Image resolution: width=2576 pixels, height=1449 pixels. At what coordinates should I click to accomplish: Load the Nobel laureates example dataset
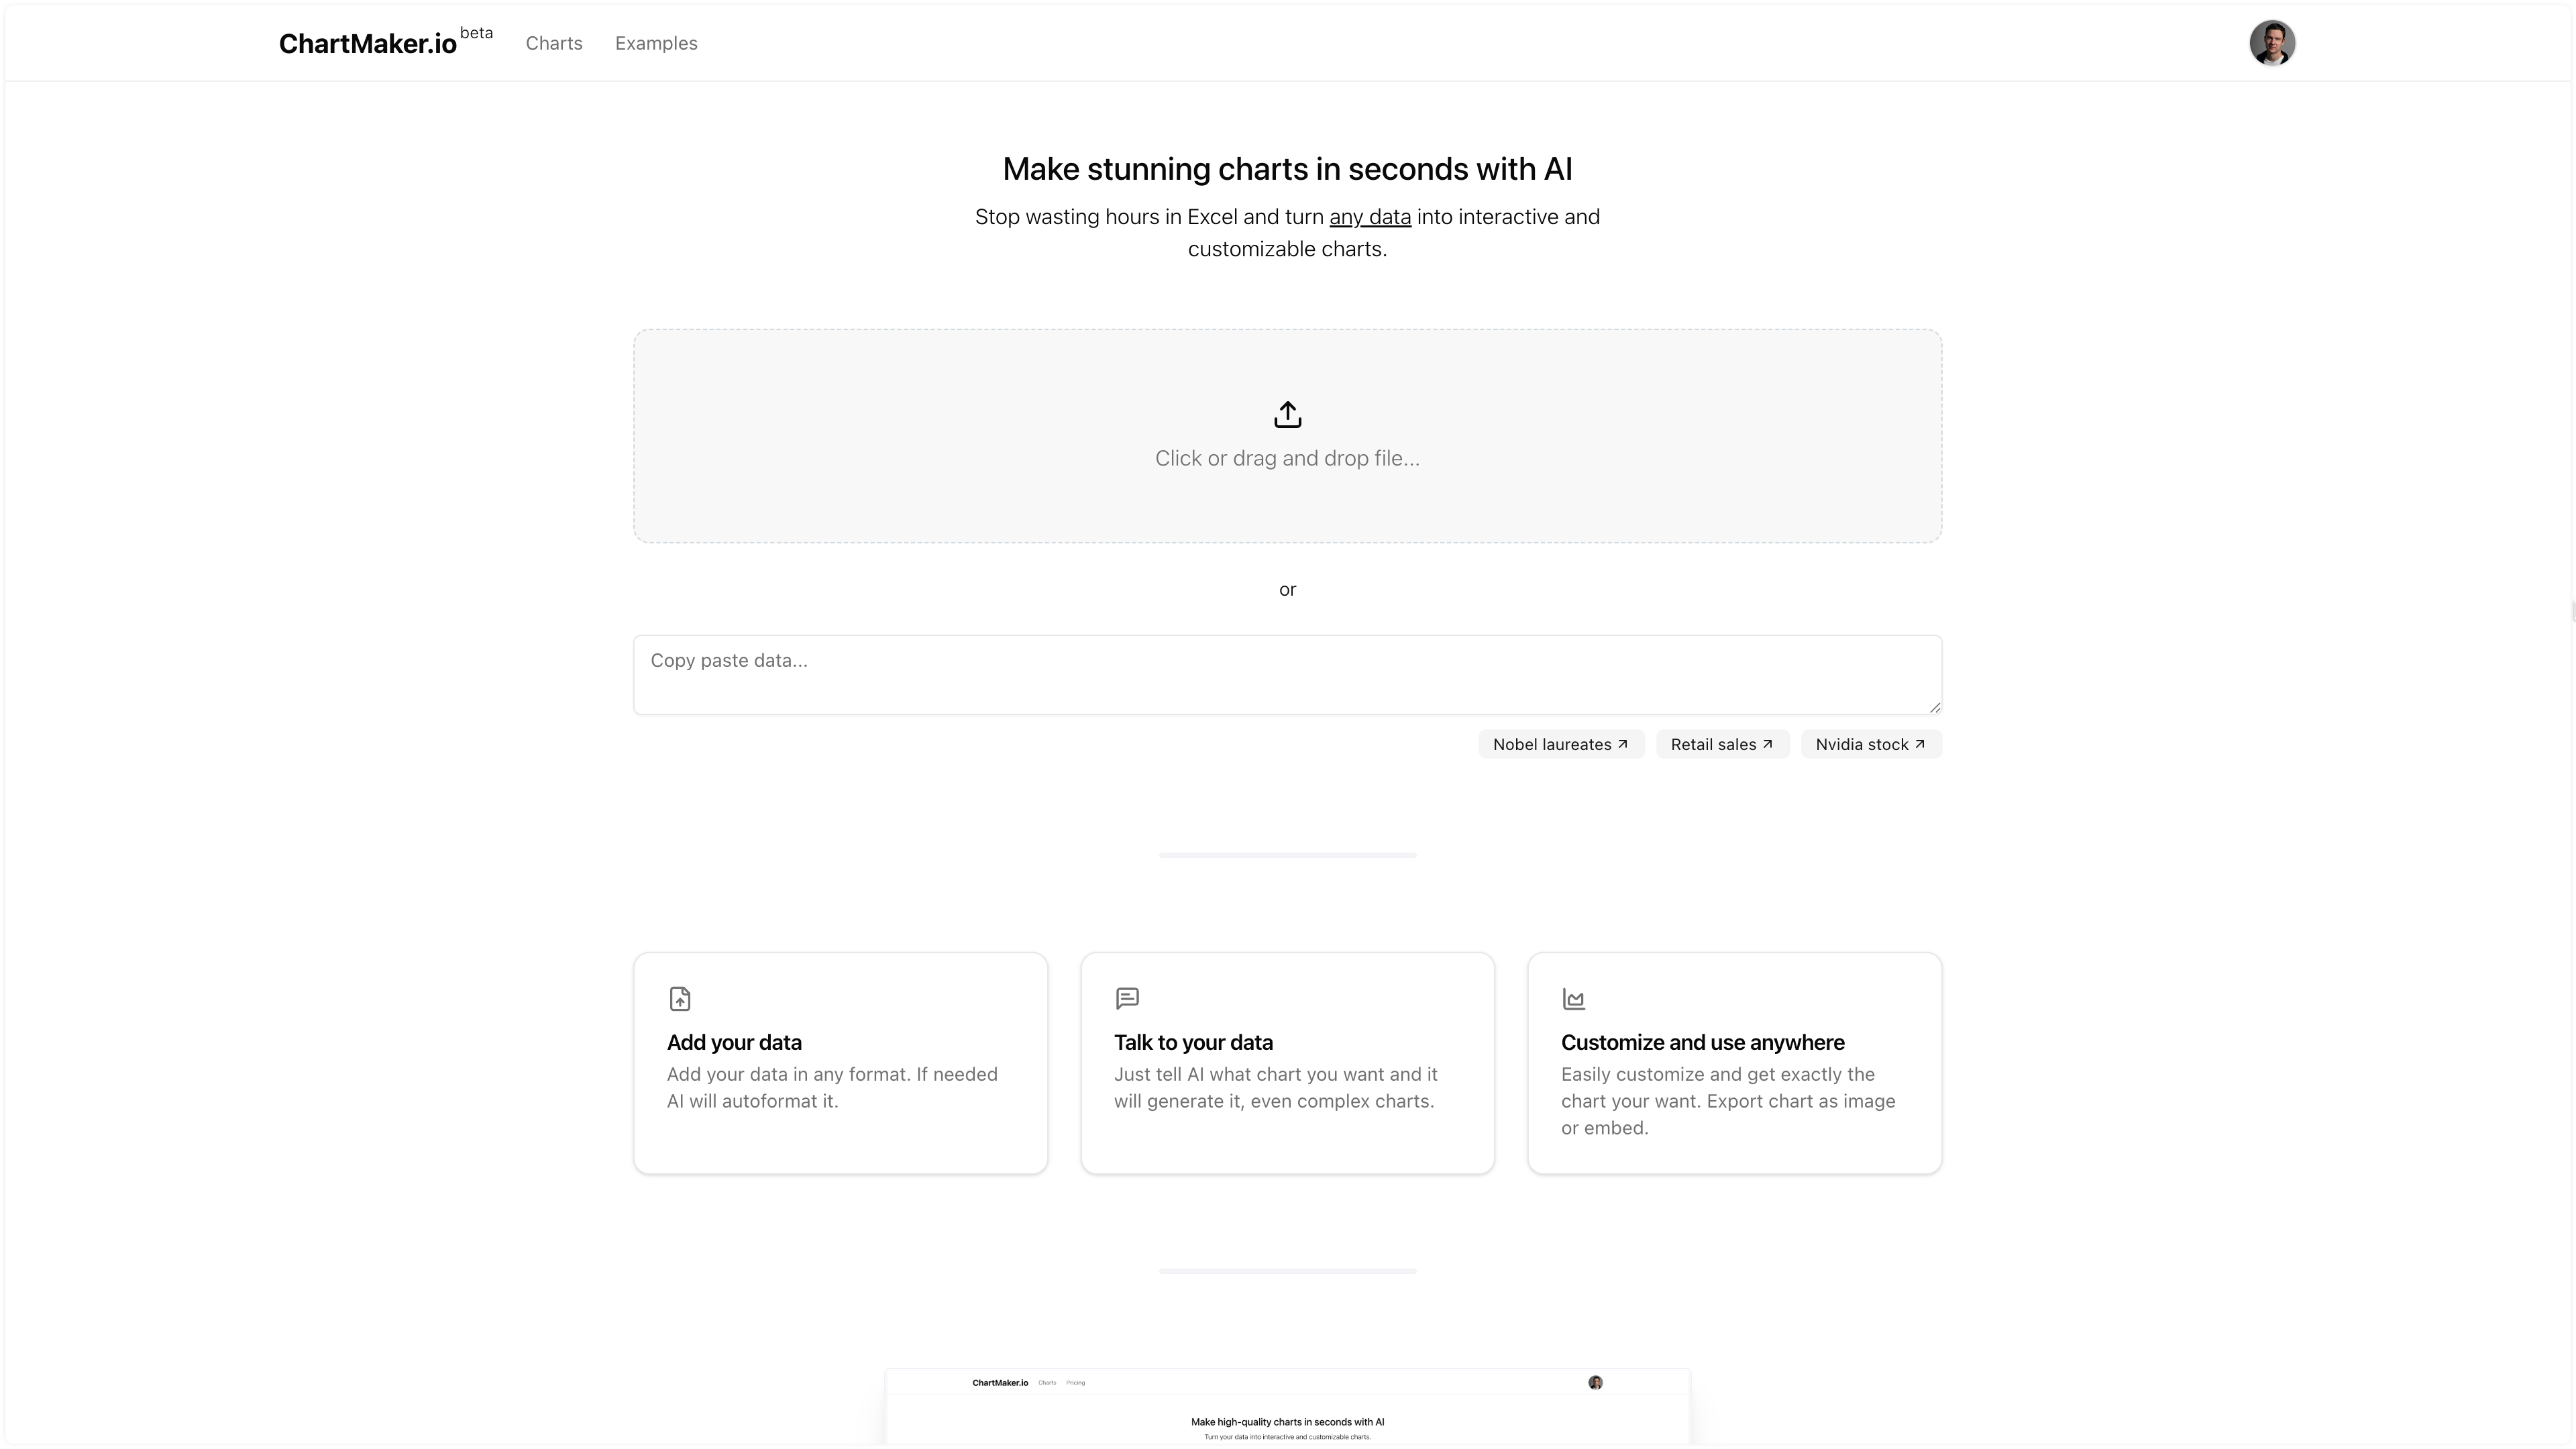pyautogui.click(x=1561, y=743)
